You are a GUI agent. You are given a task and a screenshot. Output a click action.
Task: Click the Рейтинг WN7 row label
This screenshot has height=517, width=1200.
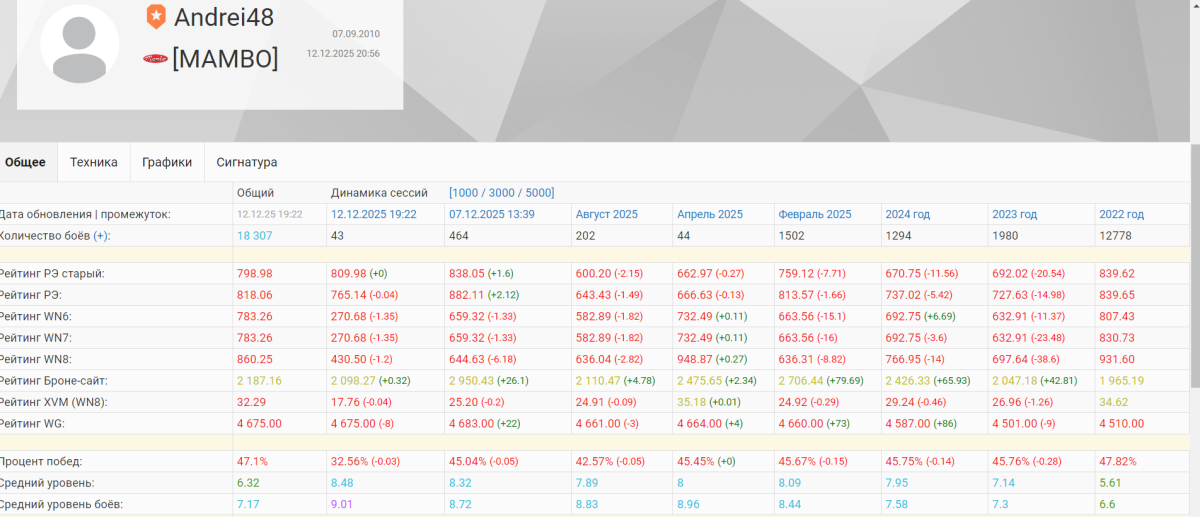point(36,337)
